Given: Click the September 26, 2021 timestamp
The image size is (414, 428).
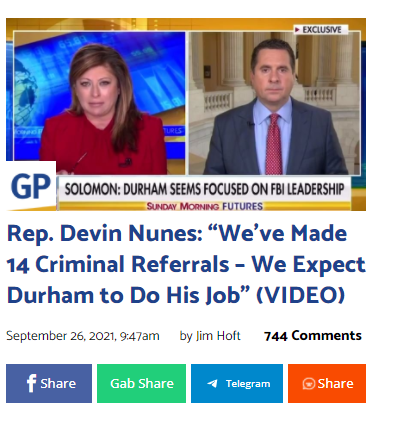Looking at the screenshot, I should tap(83, 336).
